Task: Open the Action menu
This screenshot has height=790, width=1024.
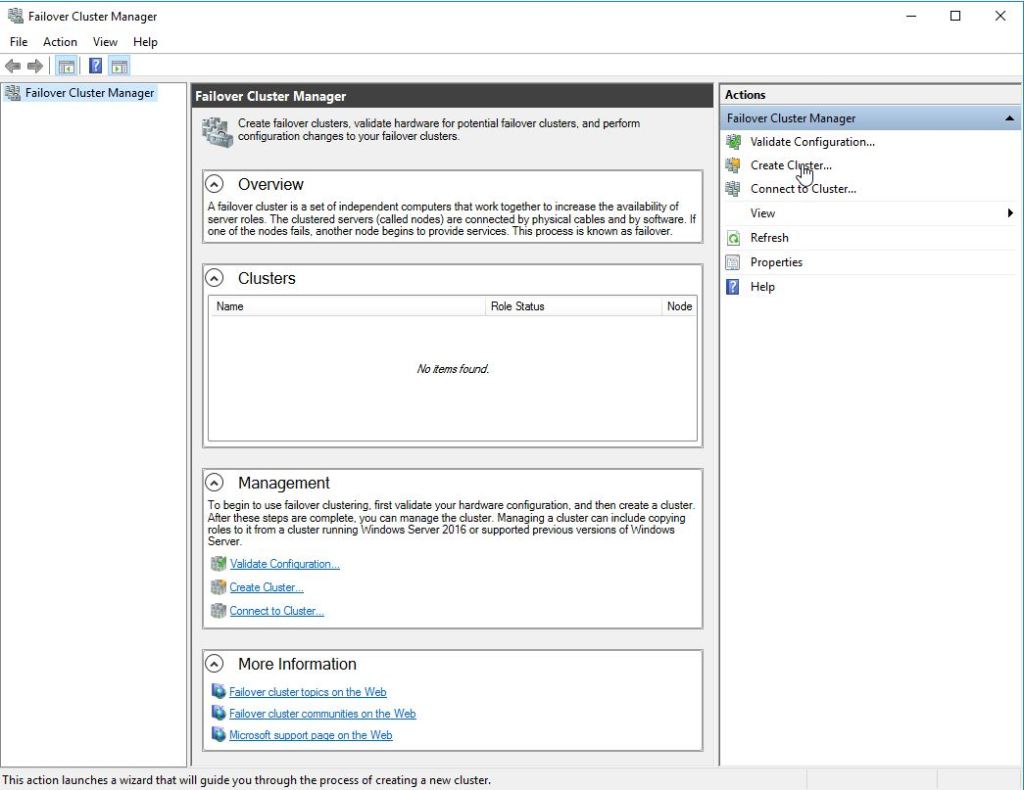Action: (60, 41)
